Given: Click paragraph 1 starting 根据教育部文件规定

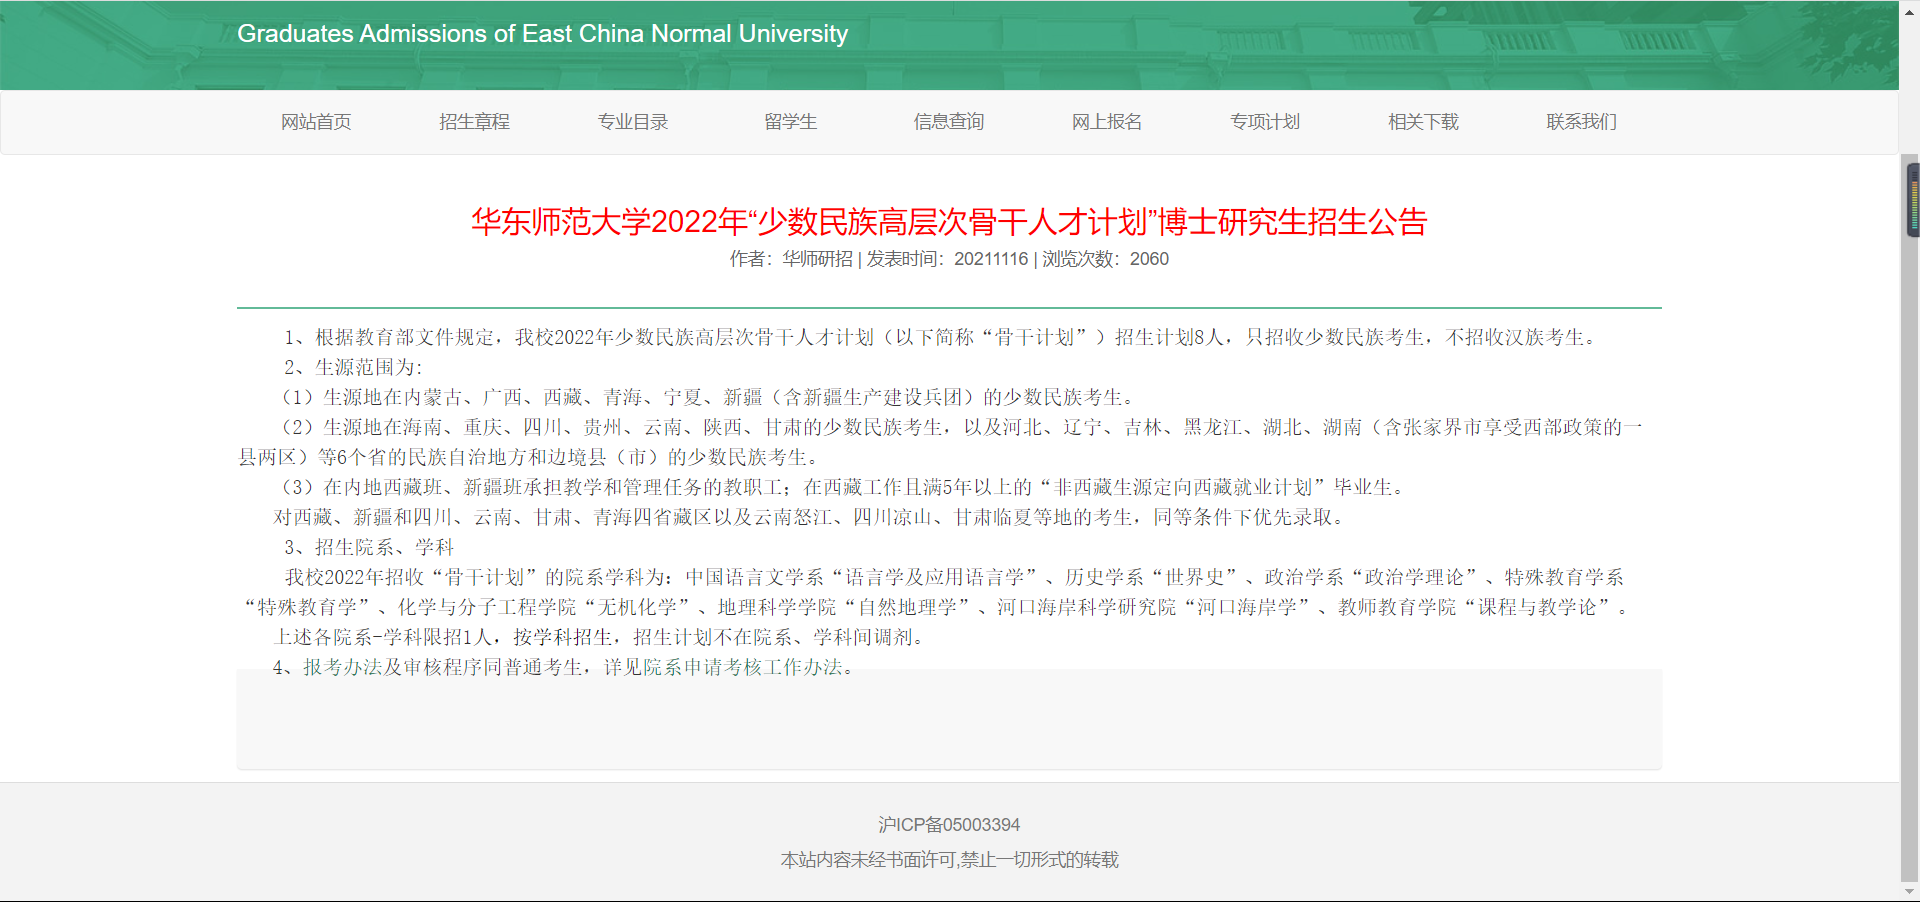Looking at the screenshot, I should 940,338.
